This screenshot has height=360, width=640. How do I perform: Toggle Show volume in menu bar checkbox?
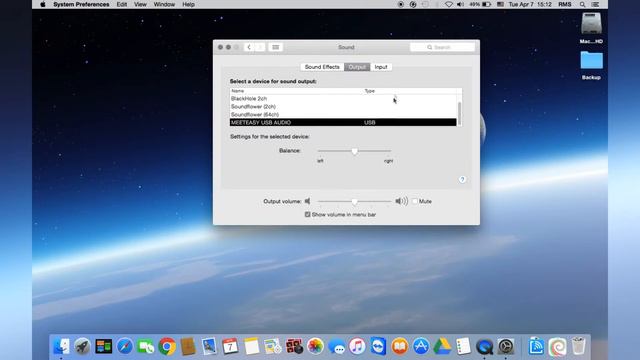(307, 214)
